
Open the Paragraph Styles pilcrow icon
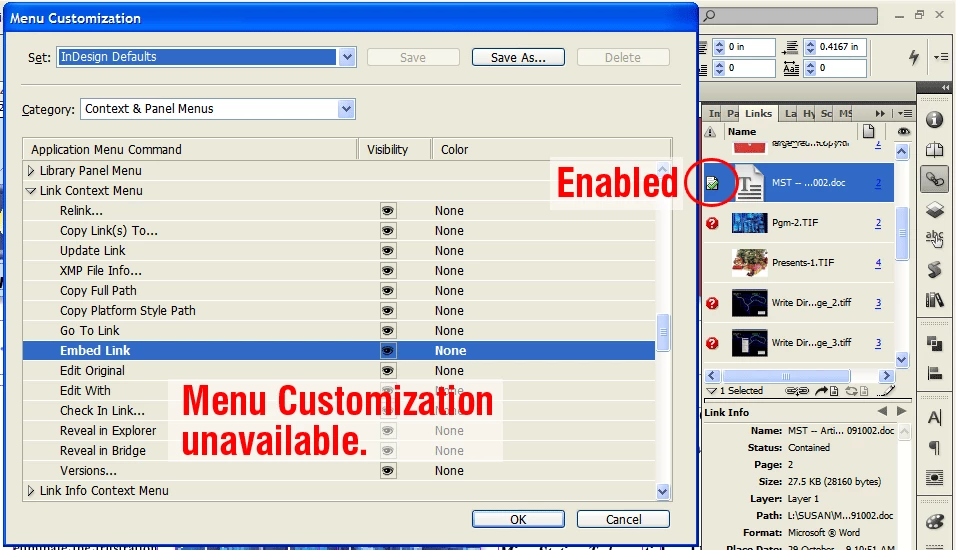click(934, 448)
